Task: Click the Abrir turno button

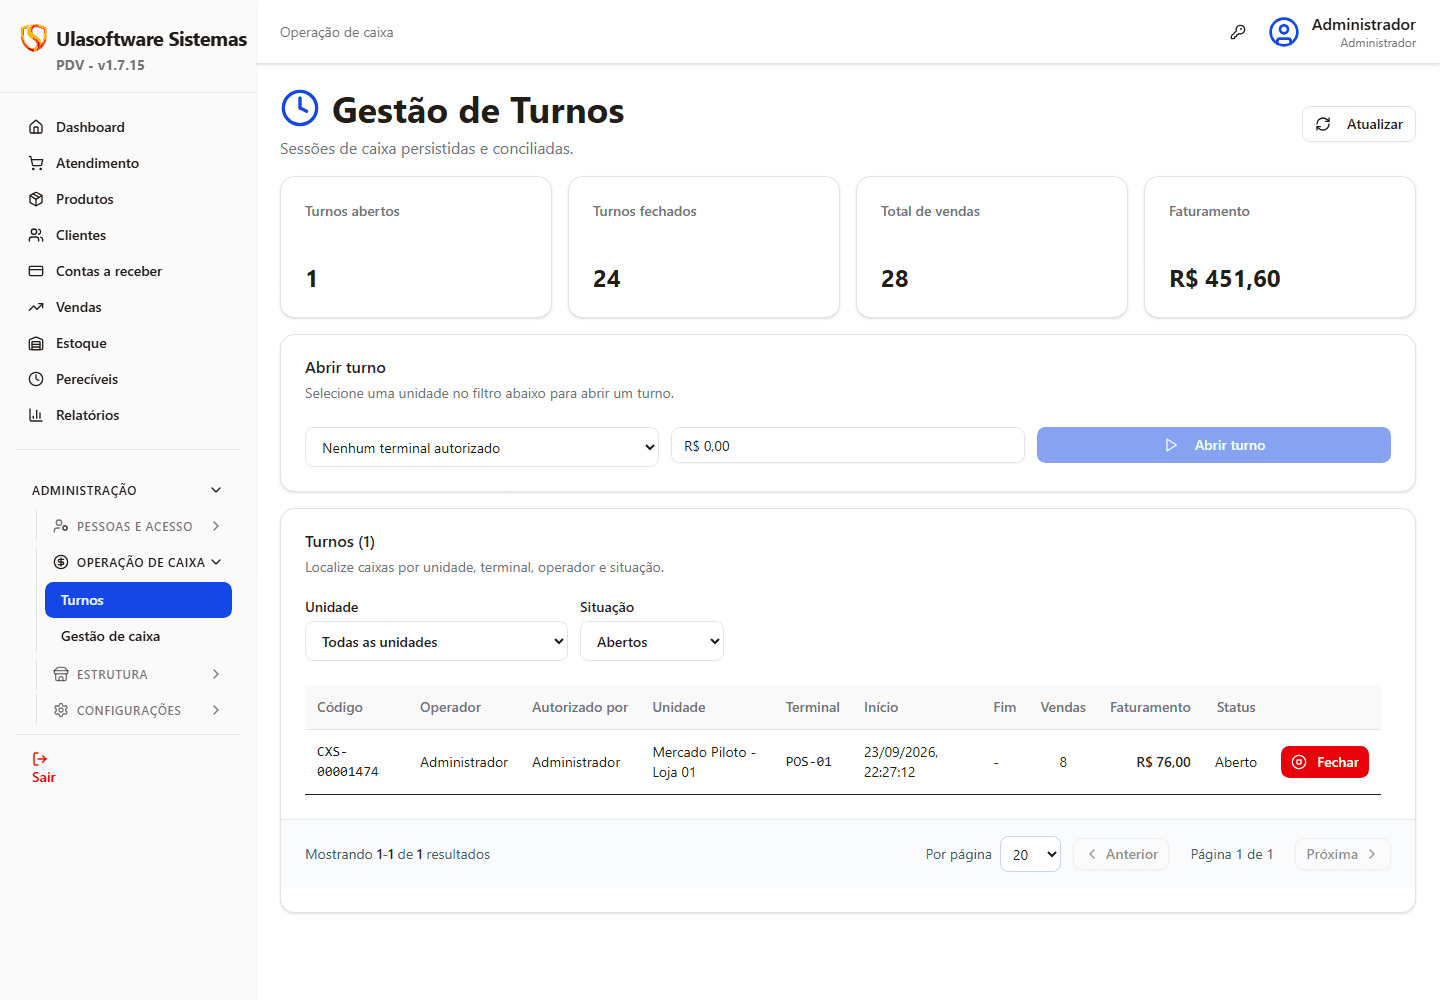Action: tap(1214, 445)
